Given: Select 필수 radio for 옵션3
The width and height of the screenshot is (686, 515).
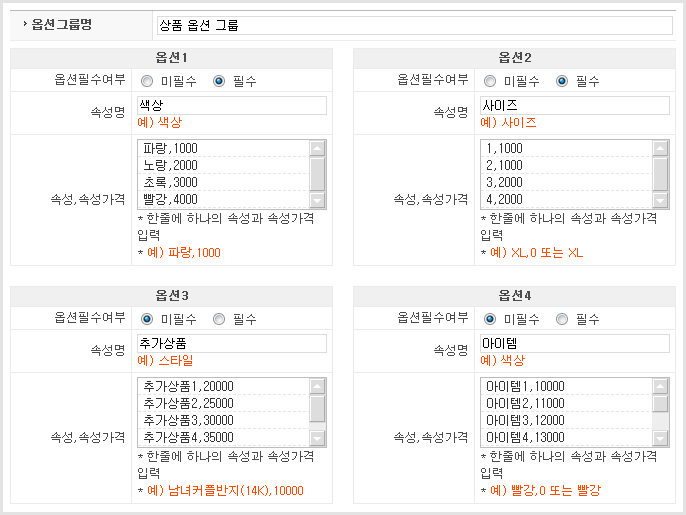Looking at the screenshot, I should point(219,319).
